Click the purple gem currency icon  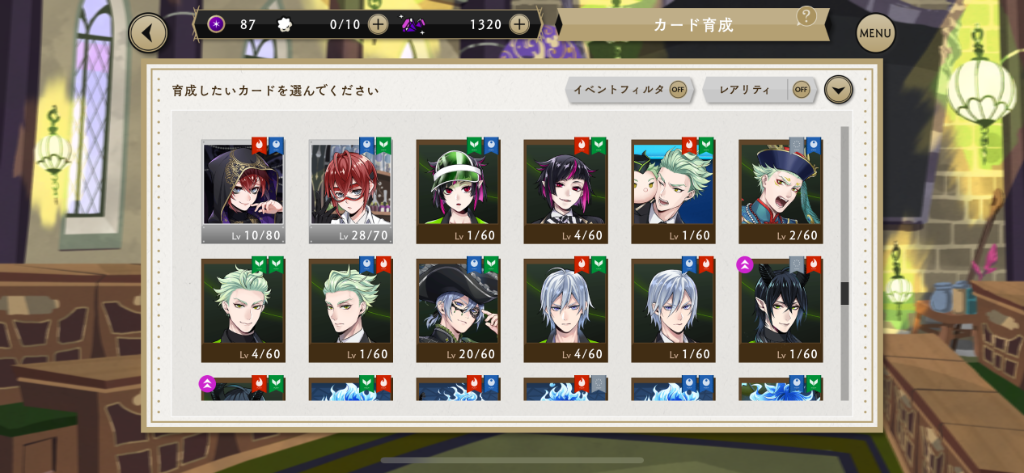click(x=413, y=25)
